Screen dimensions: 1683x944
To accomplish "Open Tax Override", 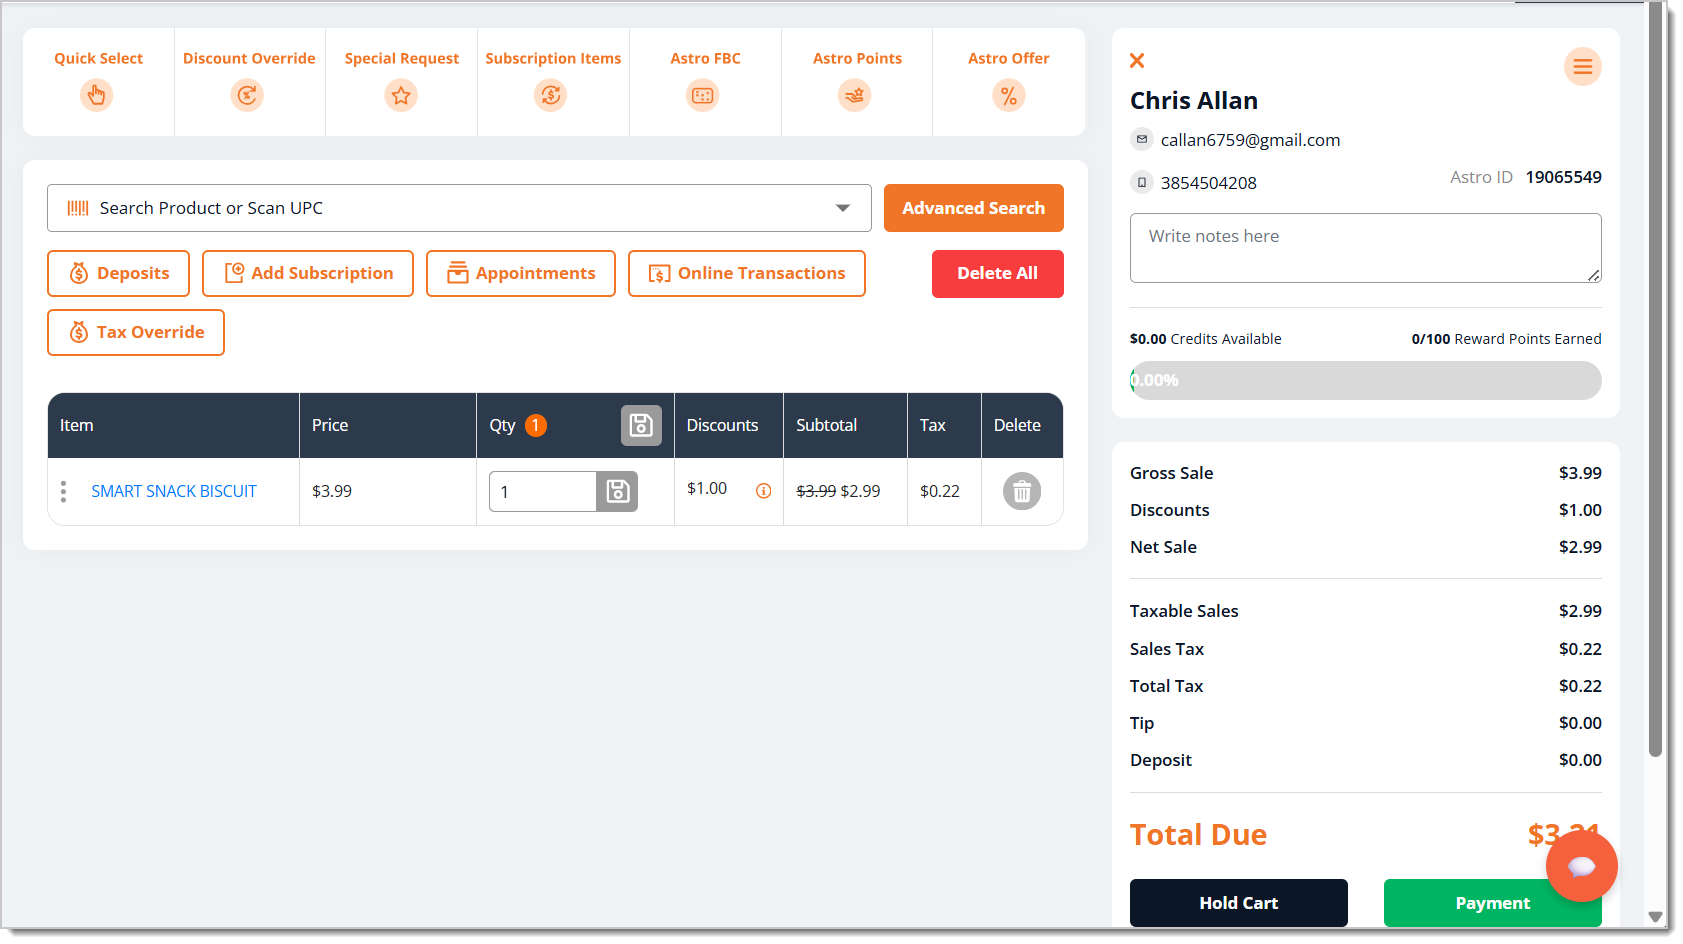I will tap(136, 332).
